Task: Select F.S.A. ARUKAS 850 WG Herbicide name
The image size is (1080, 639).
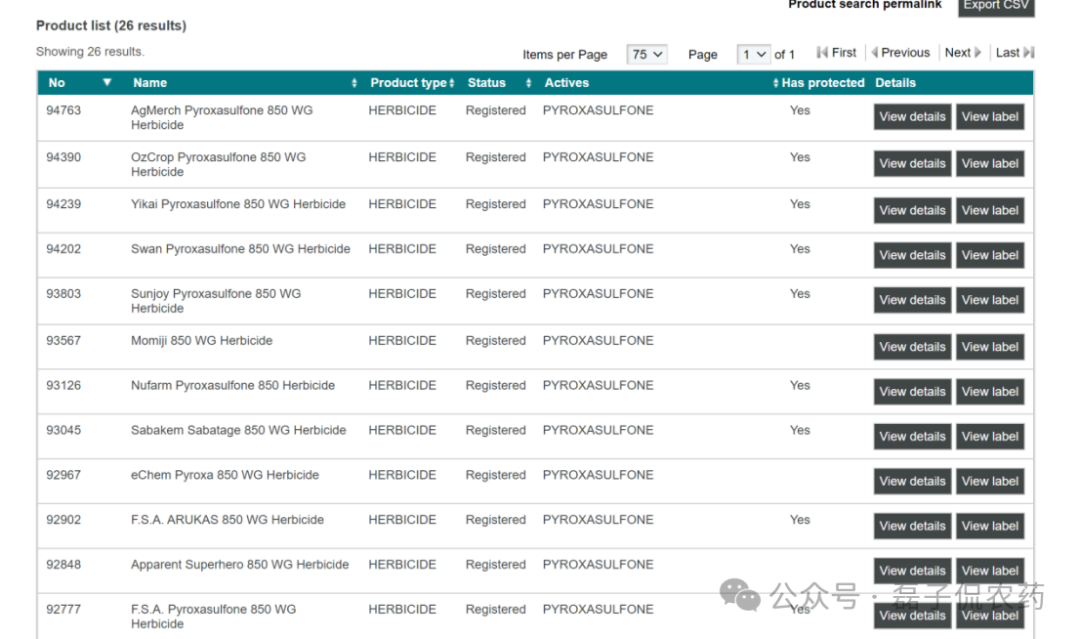Action: (227, 519)
